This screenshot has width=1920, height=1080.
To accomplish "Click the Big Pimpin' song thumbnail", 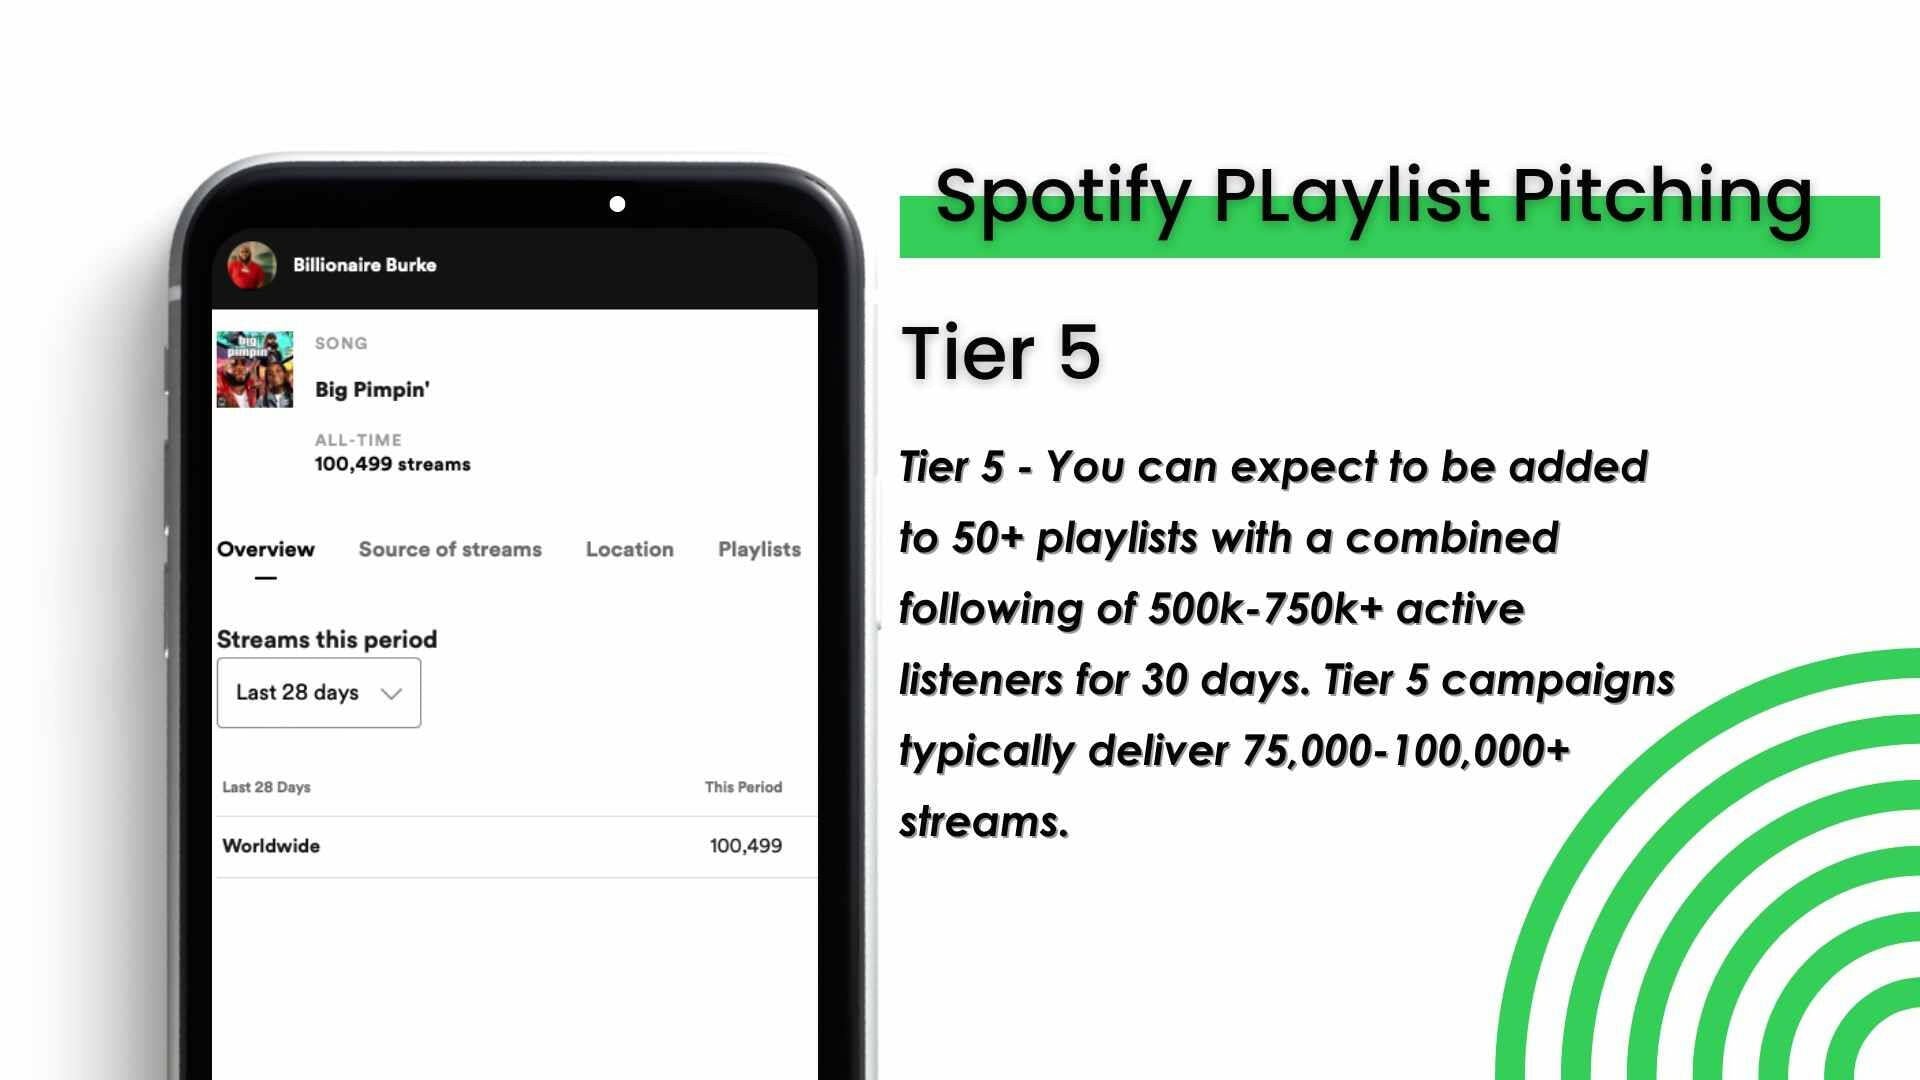I will pyautogui.click(x=255, y=367).
